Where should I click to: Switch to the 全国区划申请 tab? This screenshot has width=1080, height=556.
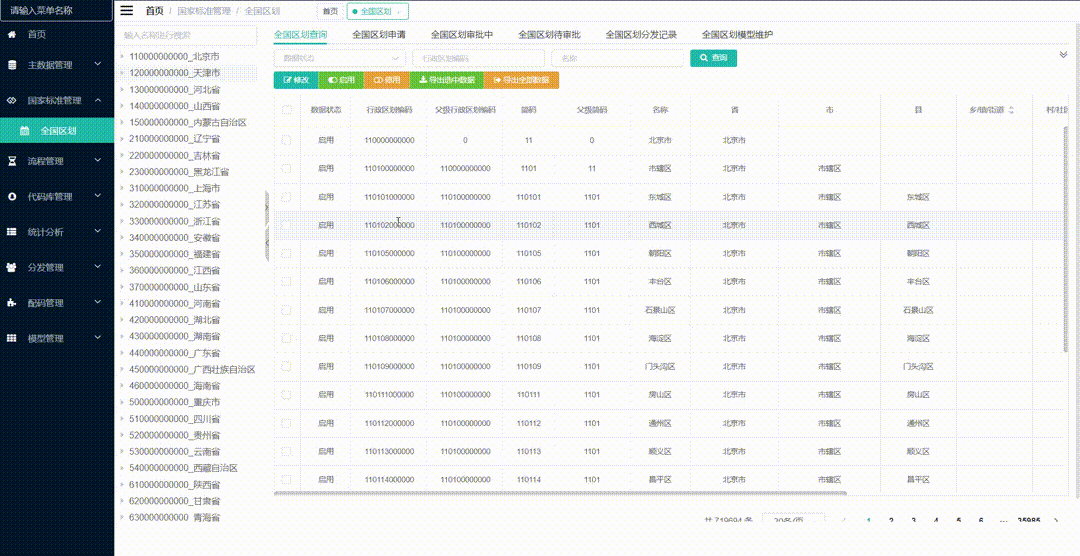tap(378, 34)
